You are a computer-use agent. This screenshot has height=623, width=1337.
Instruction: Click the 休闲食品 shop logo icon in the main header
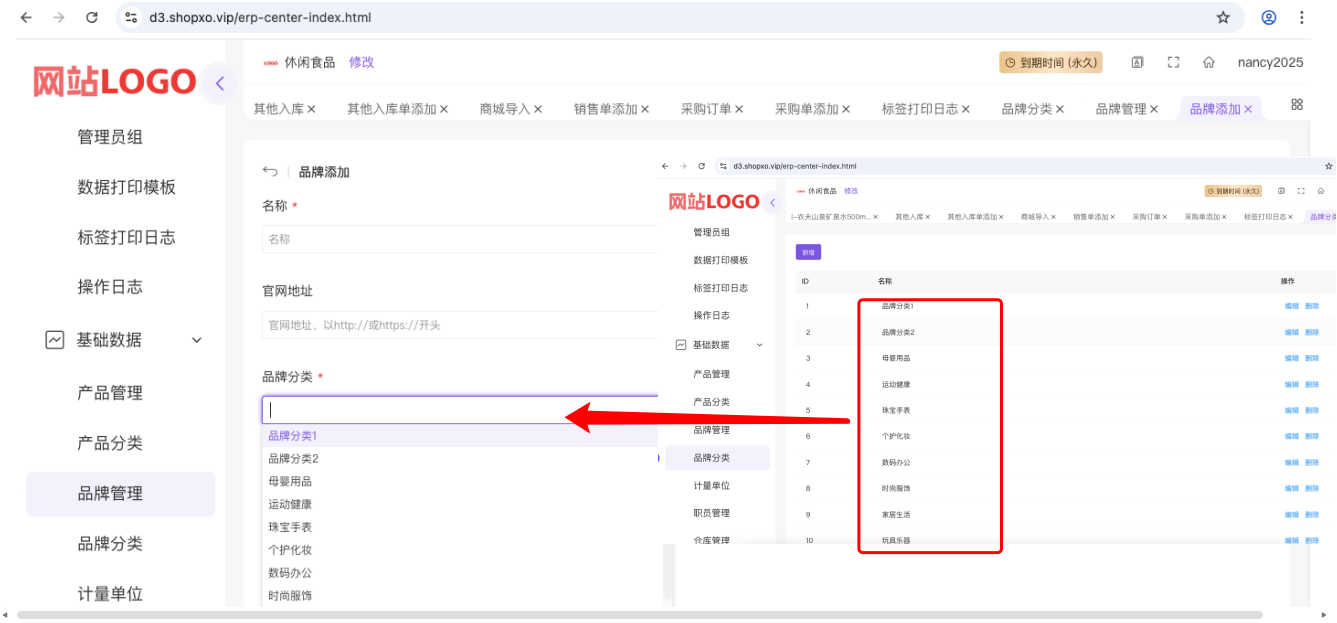(x=270, y=62)
